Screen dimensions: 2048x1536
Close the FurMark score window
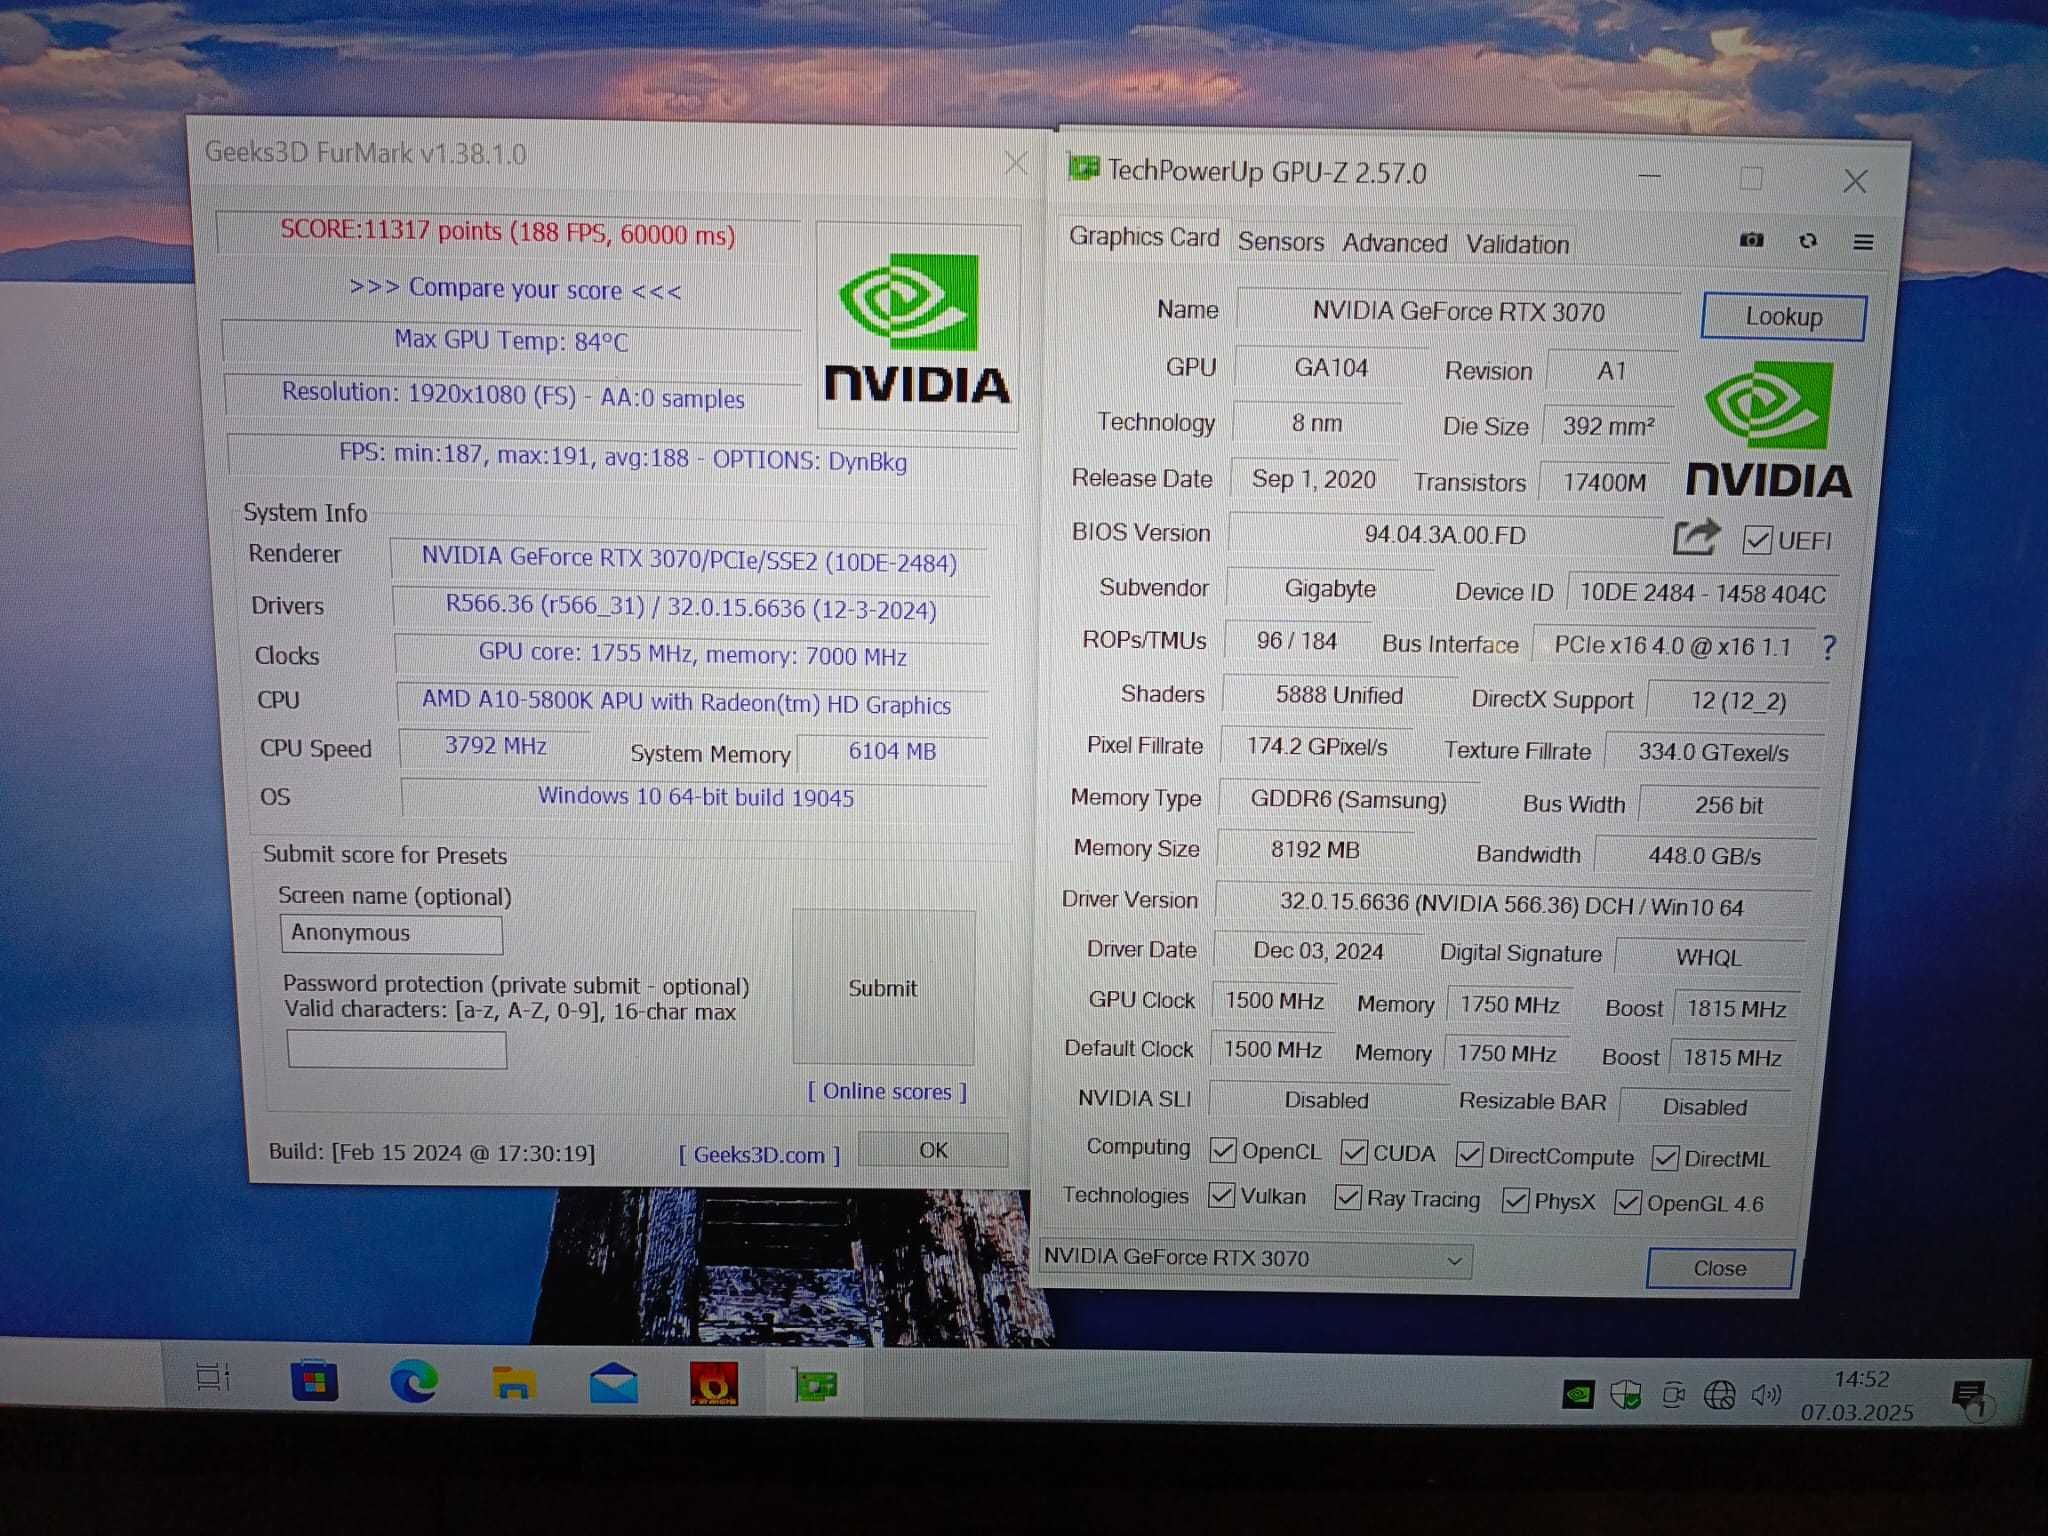[1016, 163]
